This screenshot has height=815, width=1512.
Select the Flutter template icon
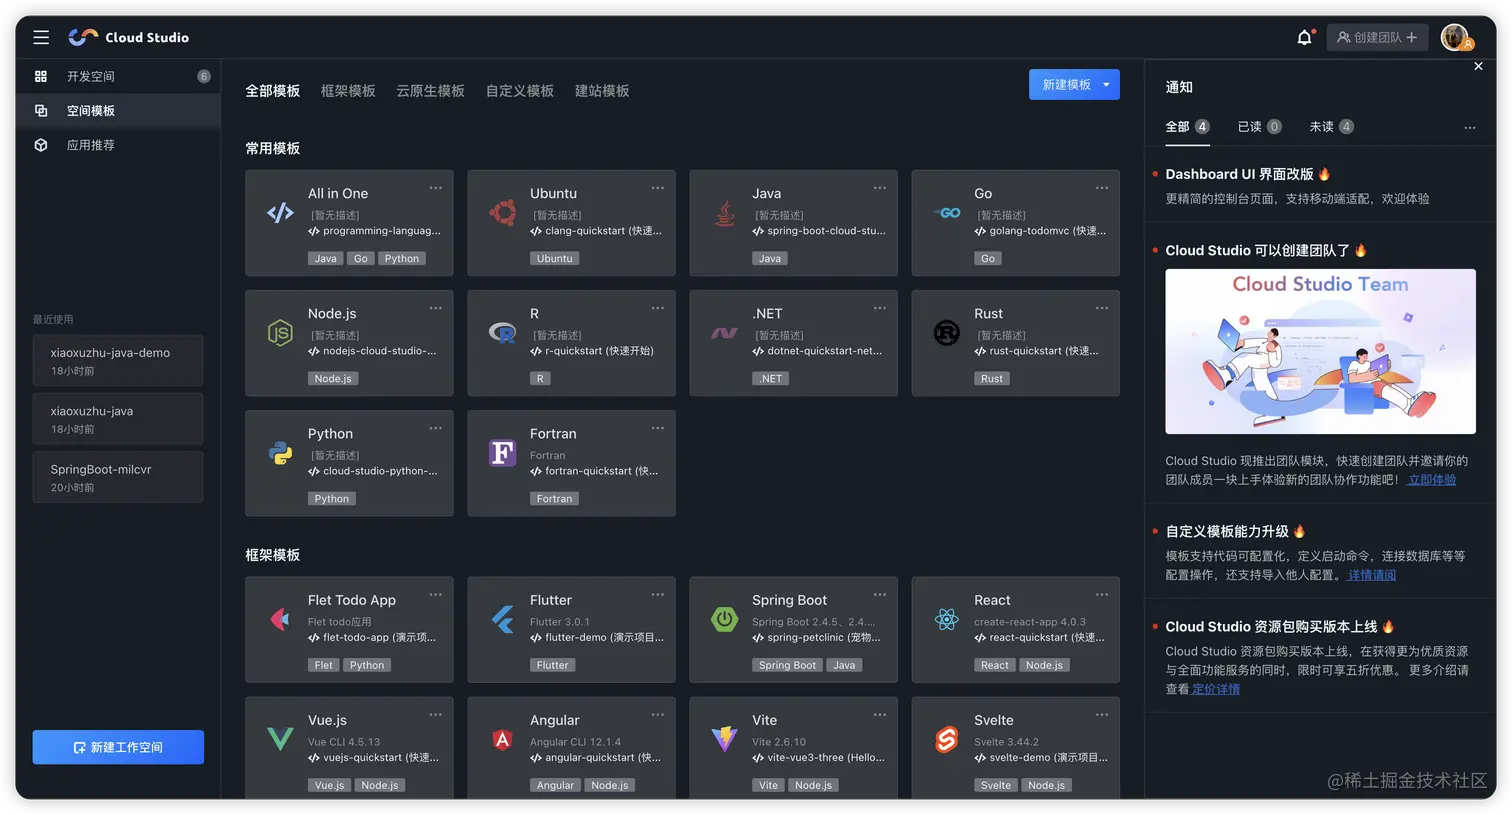click(502, 619)
